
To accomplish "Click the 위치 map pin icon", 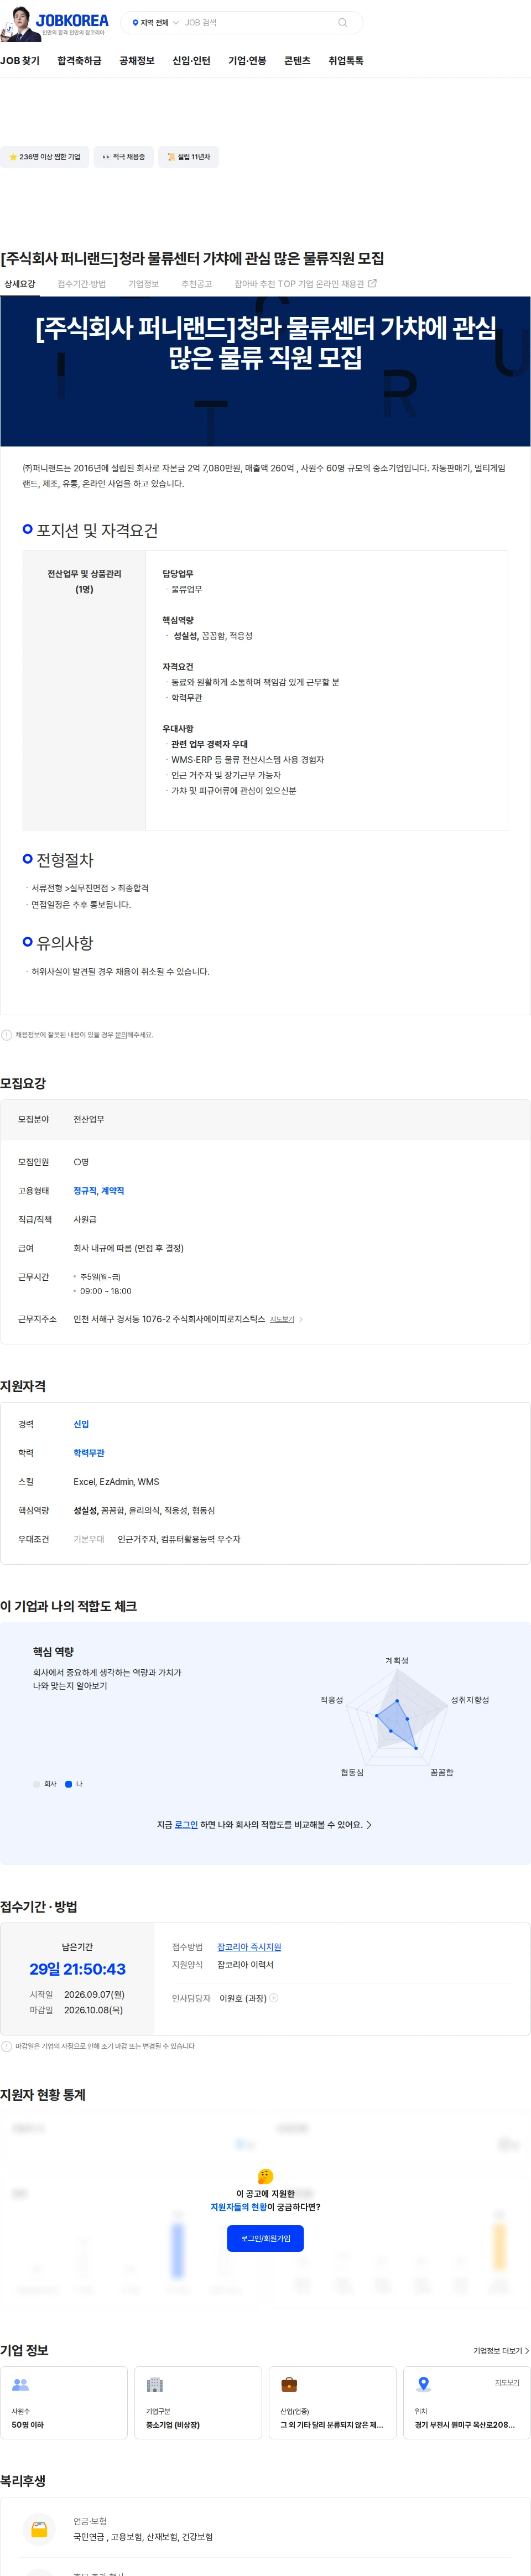I will (423, 2385).
